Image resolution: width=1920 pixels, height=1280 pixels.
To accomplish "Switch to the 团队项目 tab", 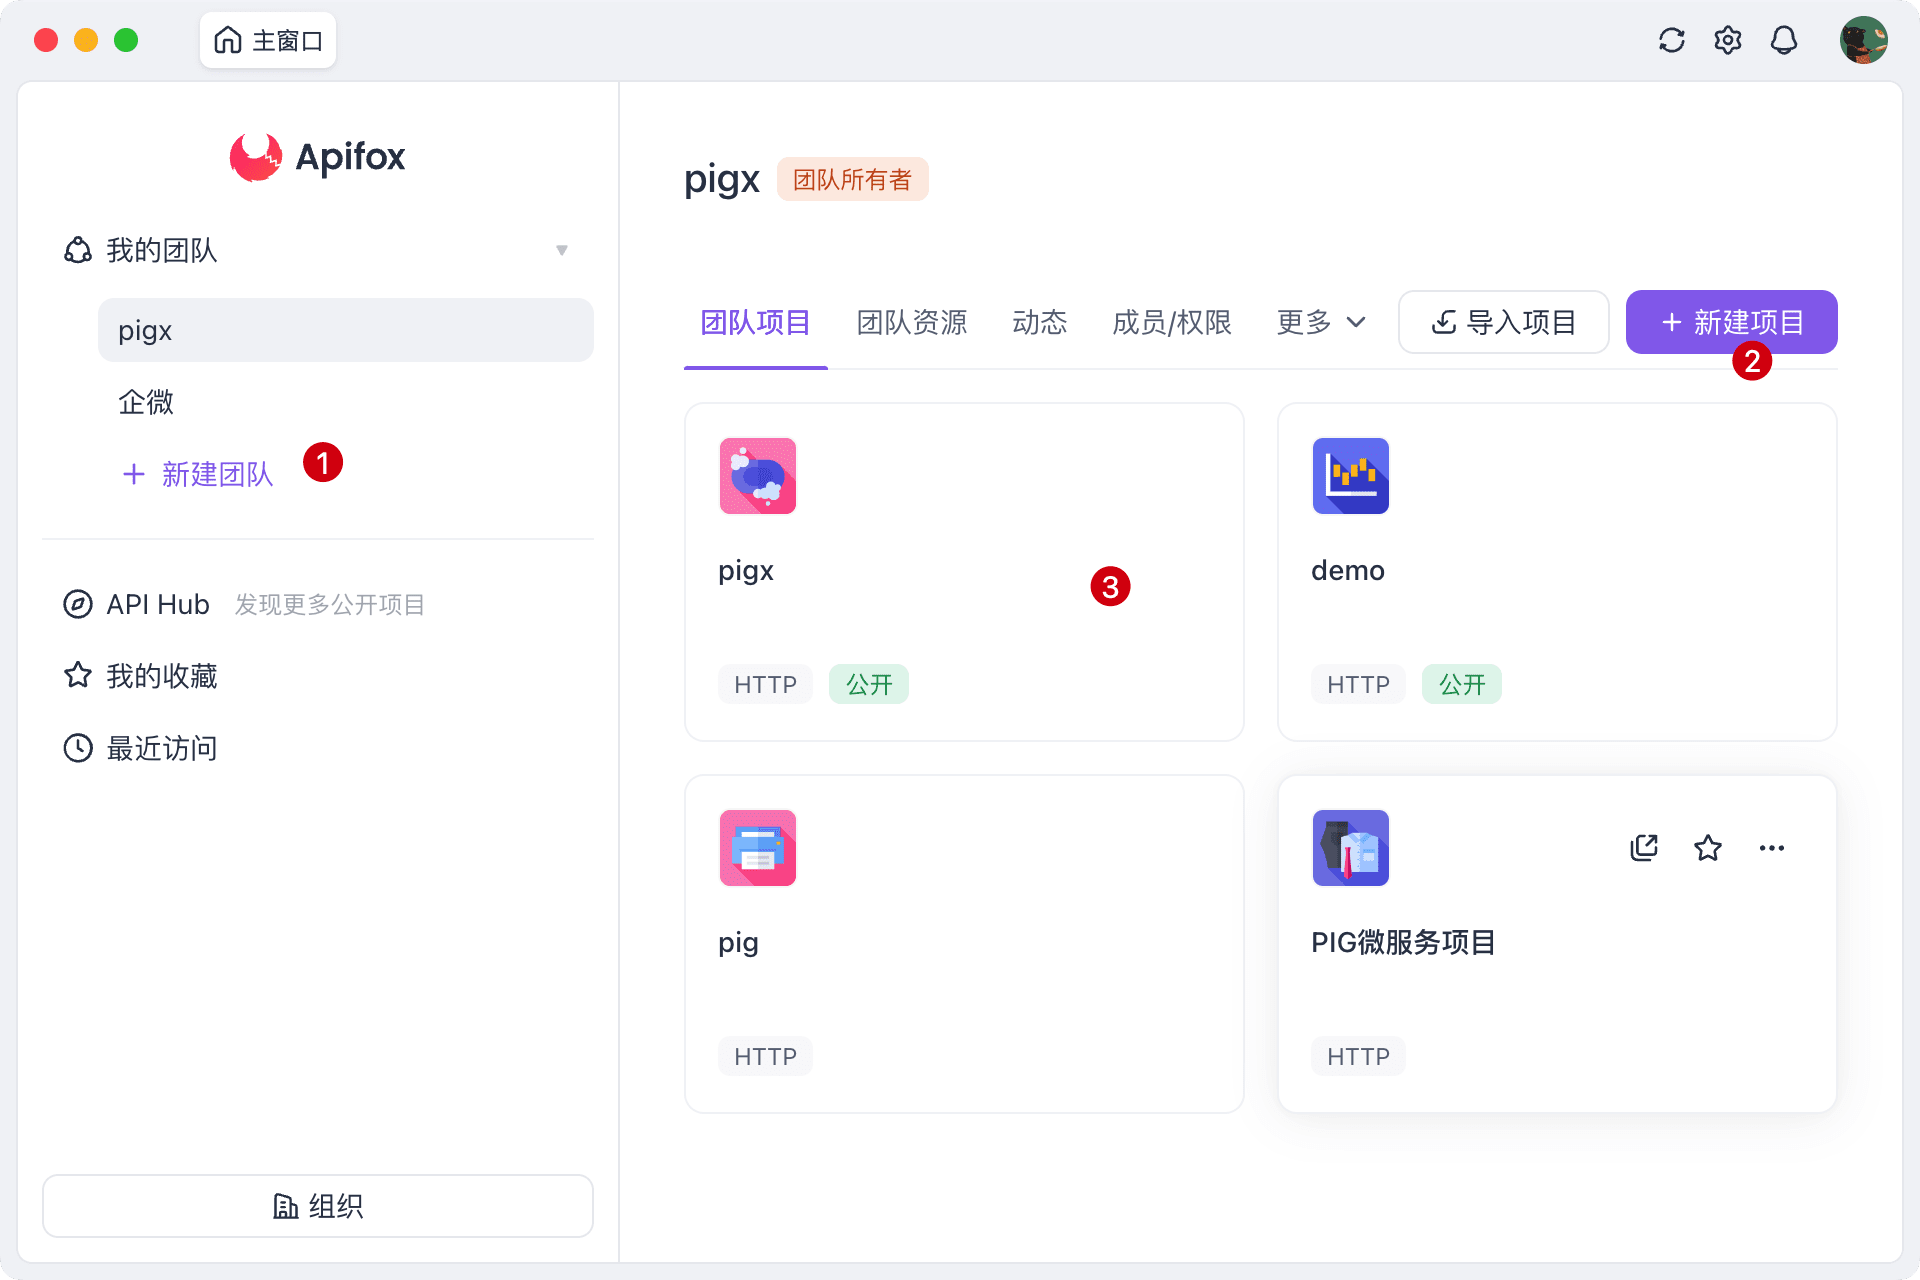I will pos(756,322).
